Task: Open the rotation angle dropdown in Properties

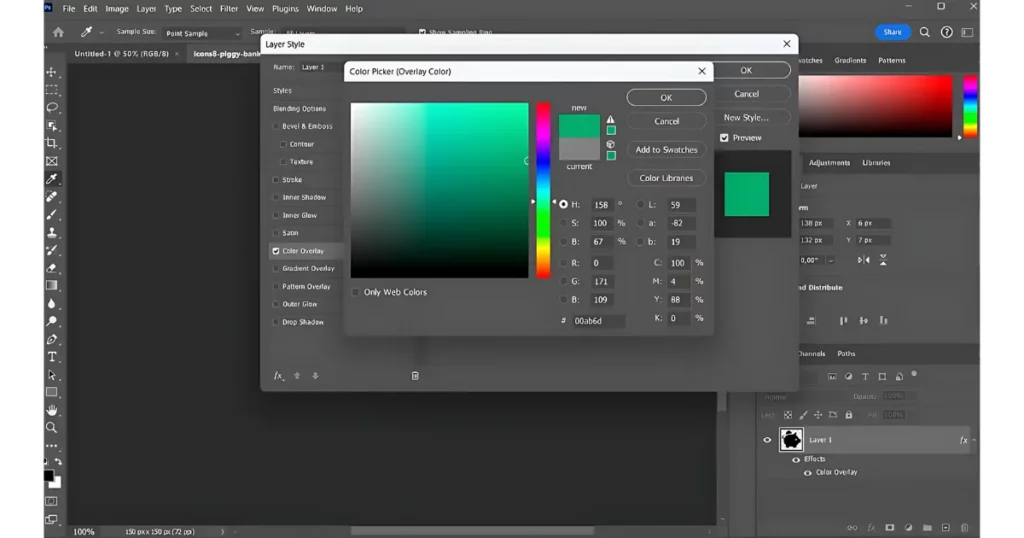Action: (x=831, y=260)
